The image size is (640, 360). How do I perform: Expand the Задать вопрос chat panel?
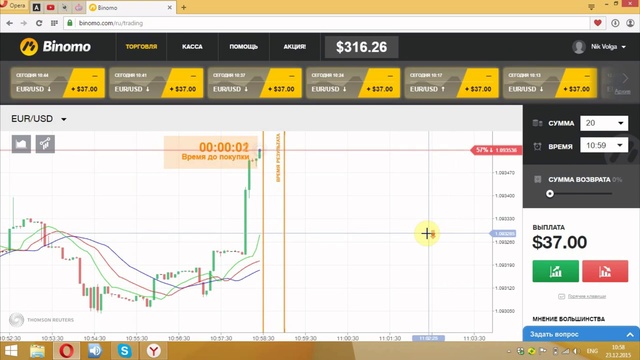coord(581,334)
